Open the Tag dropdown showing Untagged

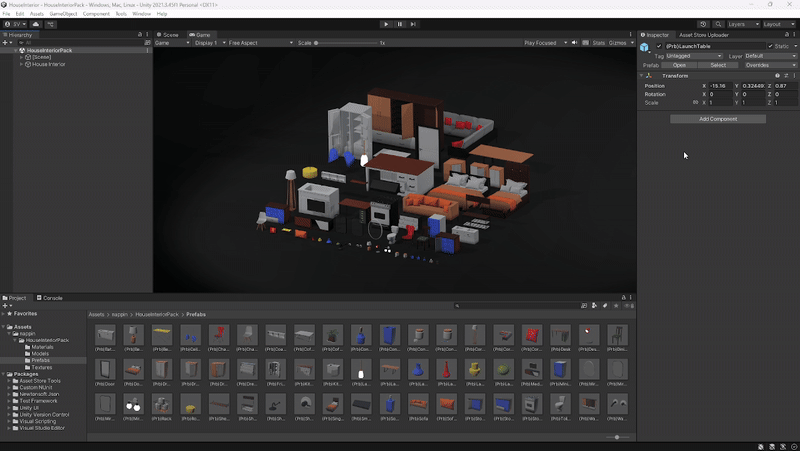pos(694,56)
